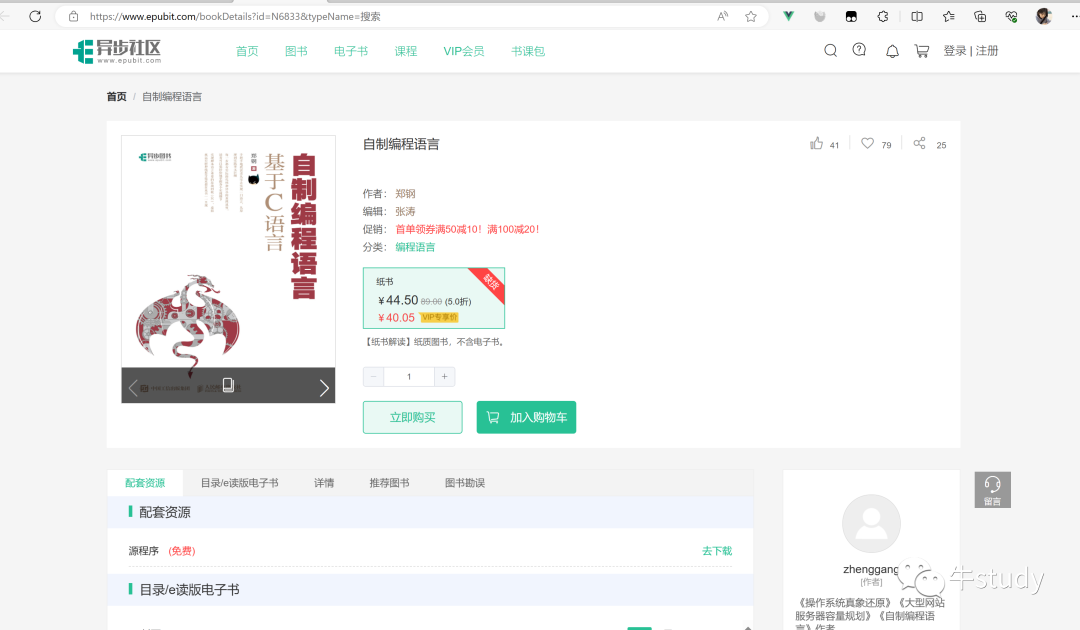Viewport: 1080px width, 630px height.
Task: Click the 自制编程语言 book title
Action: [401, 144]
